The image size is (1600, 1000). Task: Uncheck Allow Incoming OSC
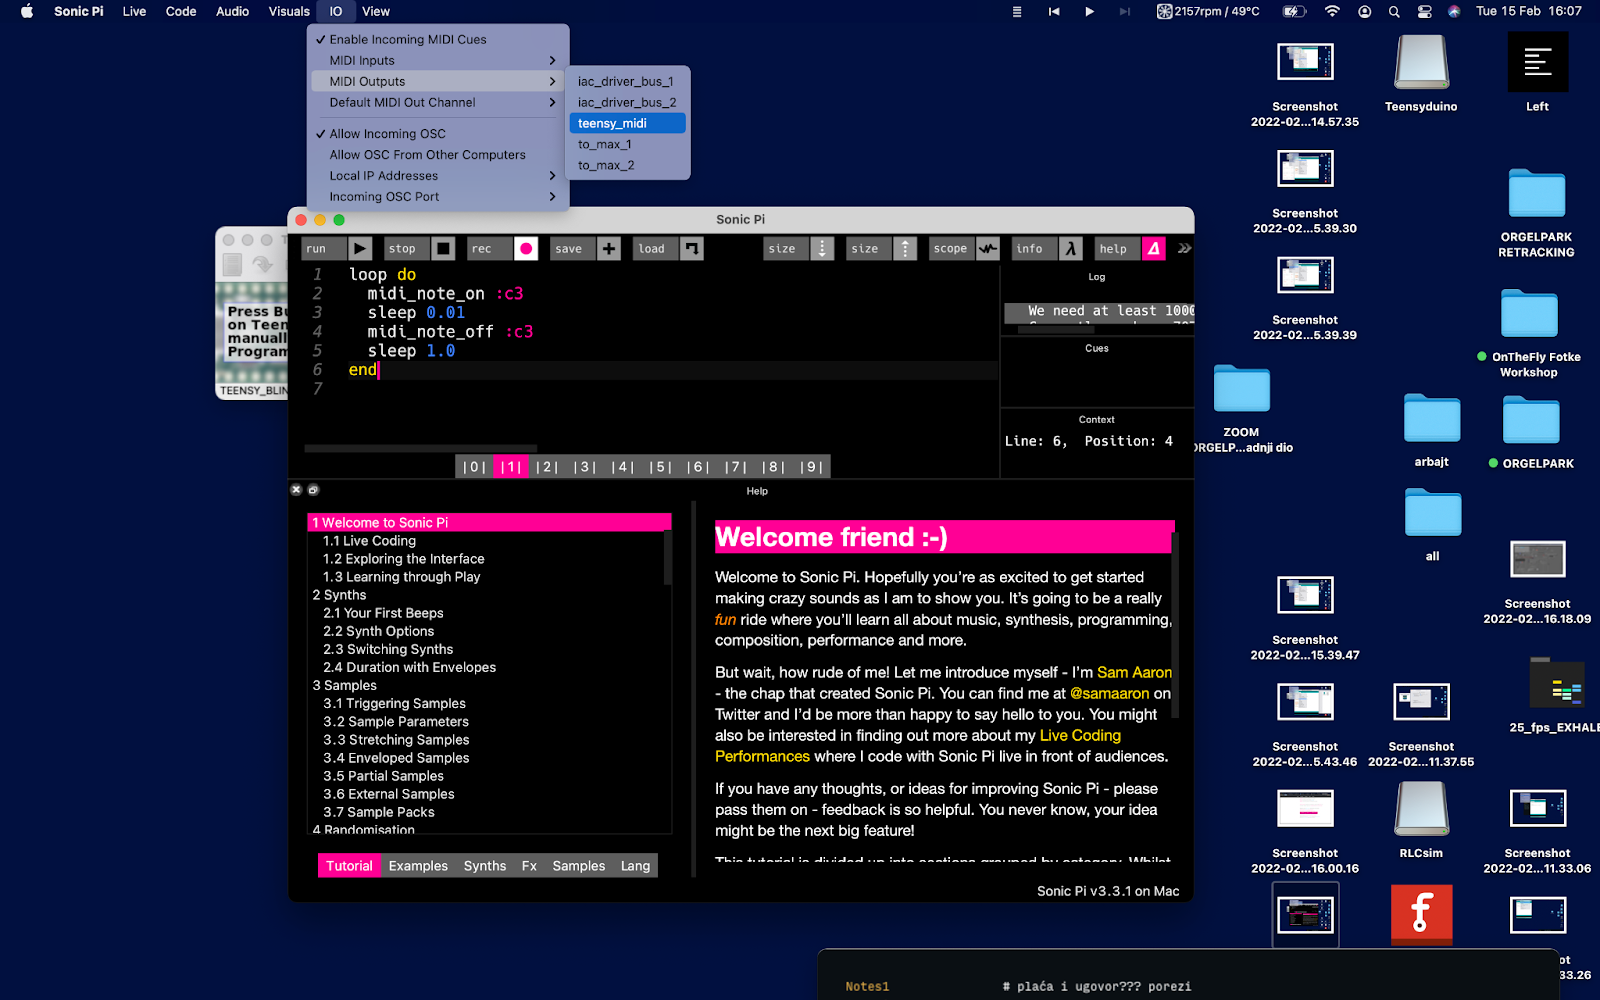tap(389, 133)
